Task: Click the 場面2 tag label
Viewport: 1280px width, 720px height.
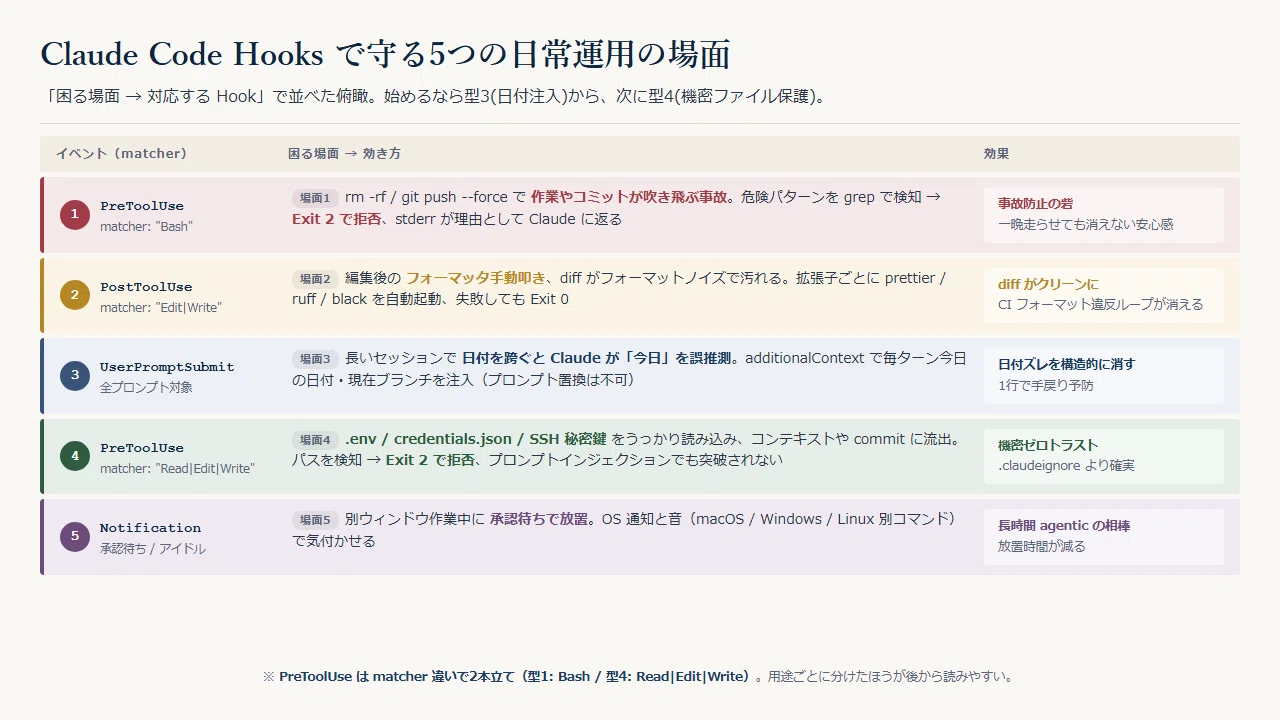Action: click(315, 279)
